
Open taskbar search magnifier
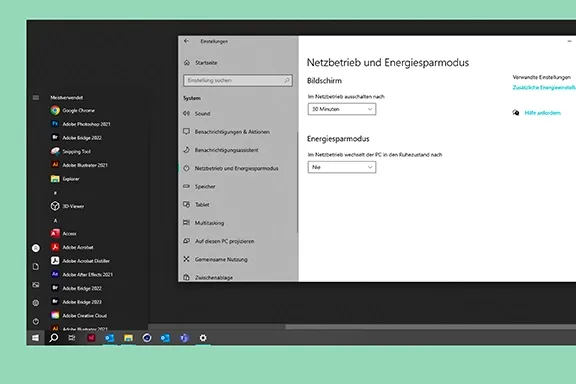[54, 338]
